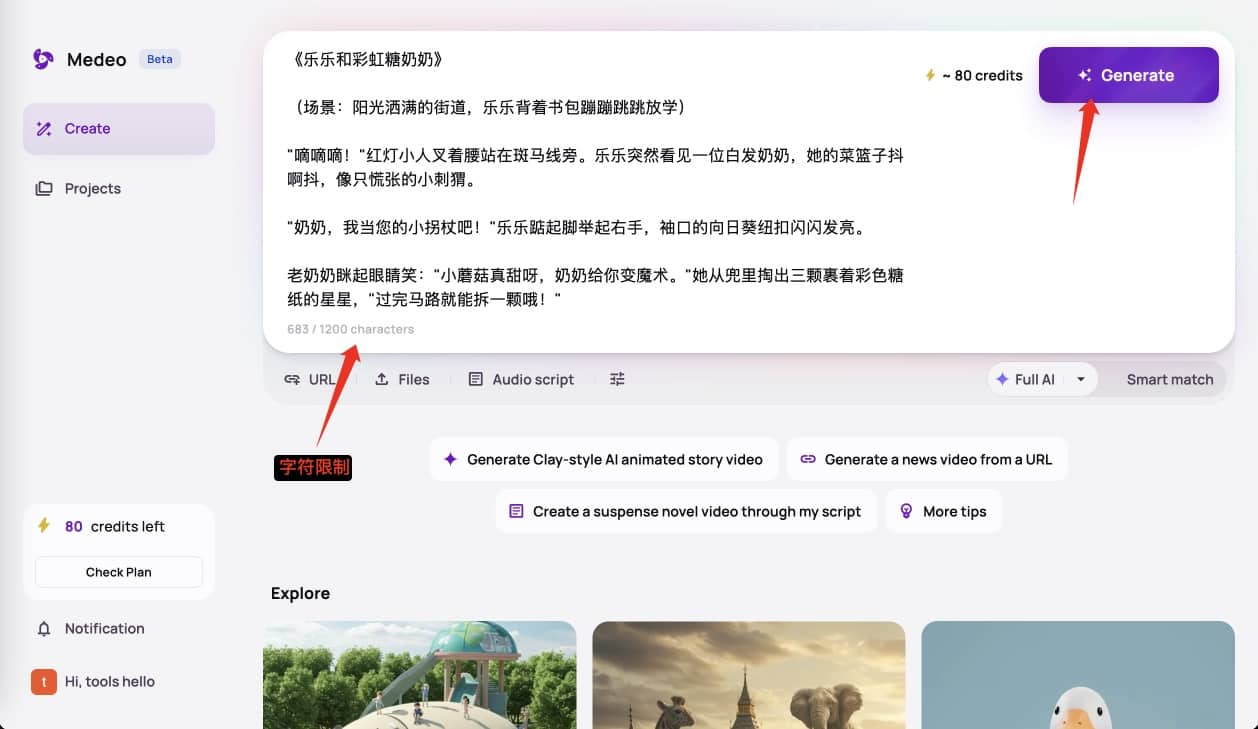Open the Hi, tools hello account menu
This screenshot has width=1258, height=729.
[x=109, y=682]
